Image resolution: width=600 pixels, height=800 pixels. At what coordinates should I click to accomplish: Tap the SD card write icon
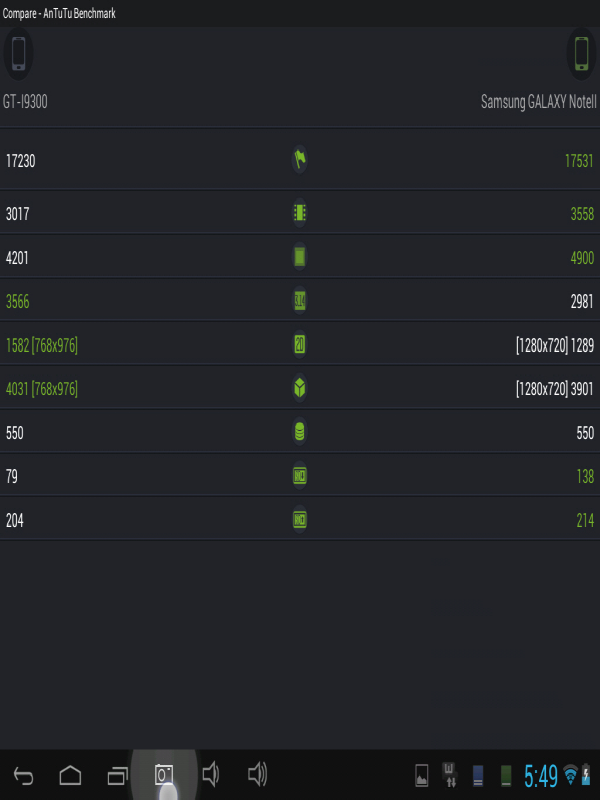(299, 476)
